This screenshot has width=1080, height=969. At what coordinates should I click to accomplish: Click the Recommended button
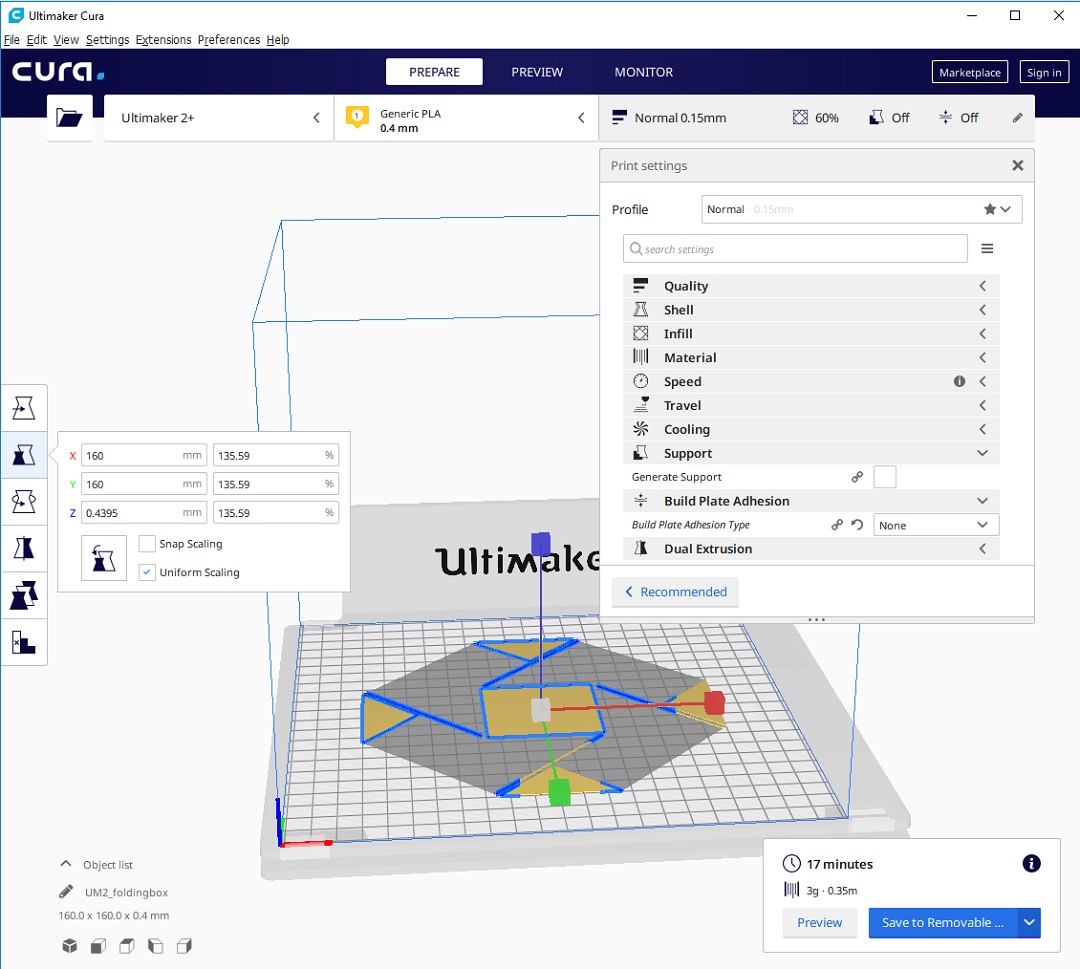676,592
